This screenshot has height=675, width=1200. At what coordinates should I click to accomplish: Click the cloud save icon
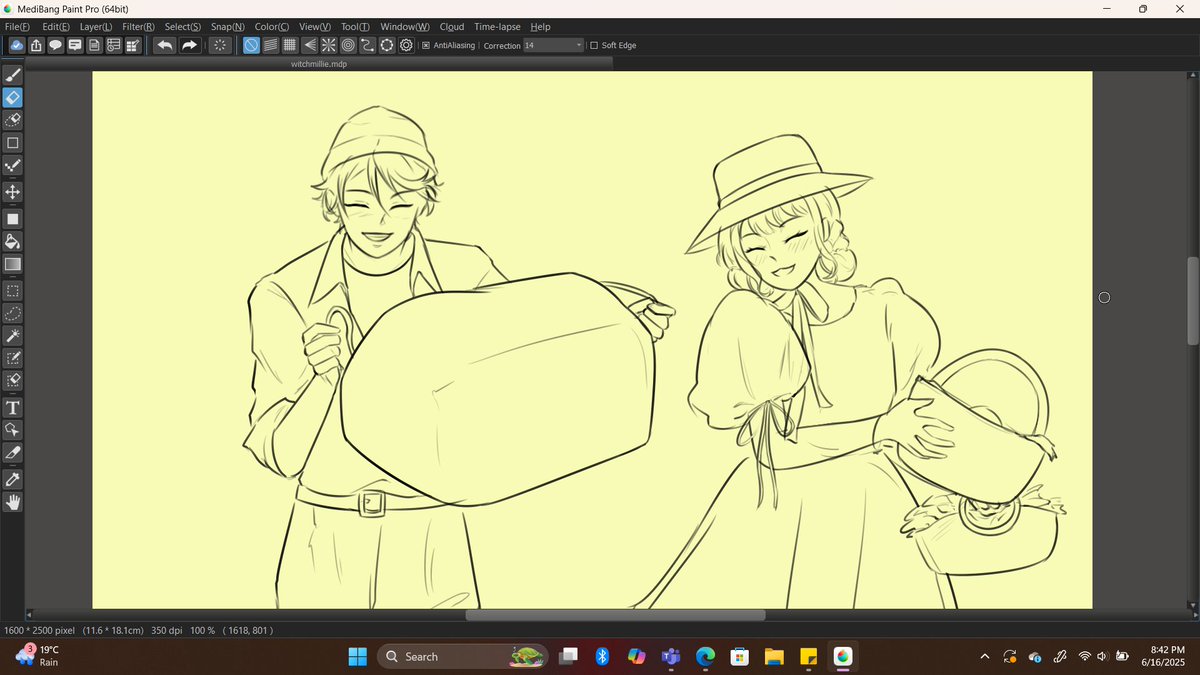(x=17, y=45)
